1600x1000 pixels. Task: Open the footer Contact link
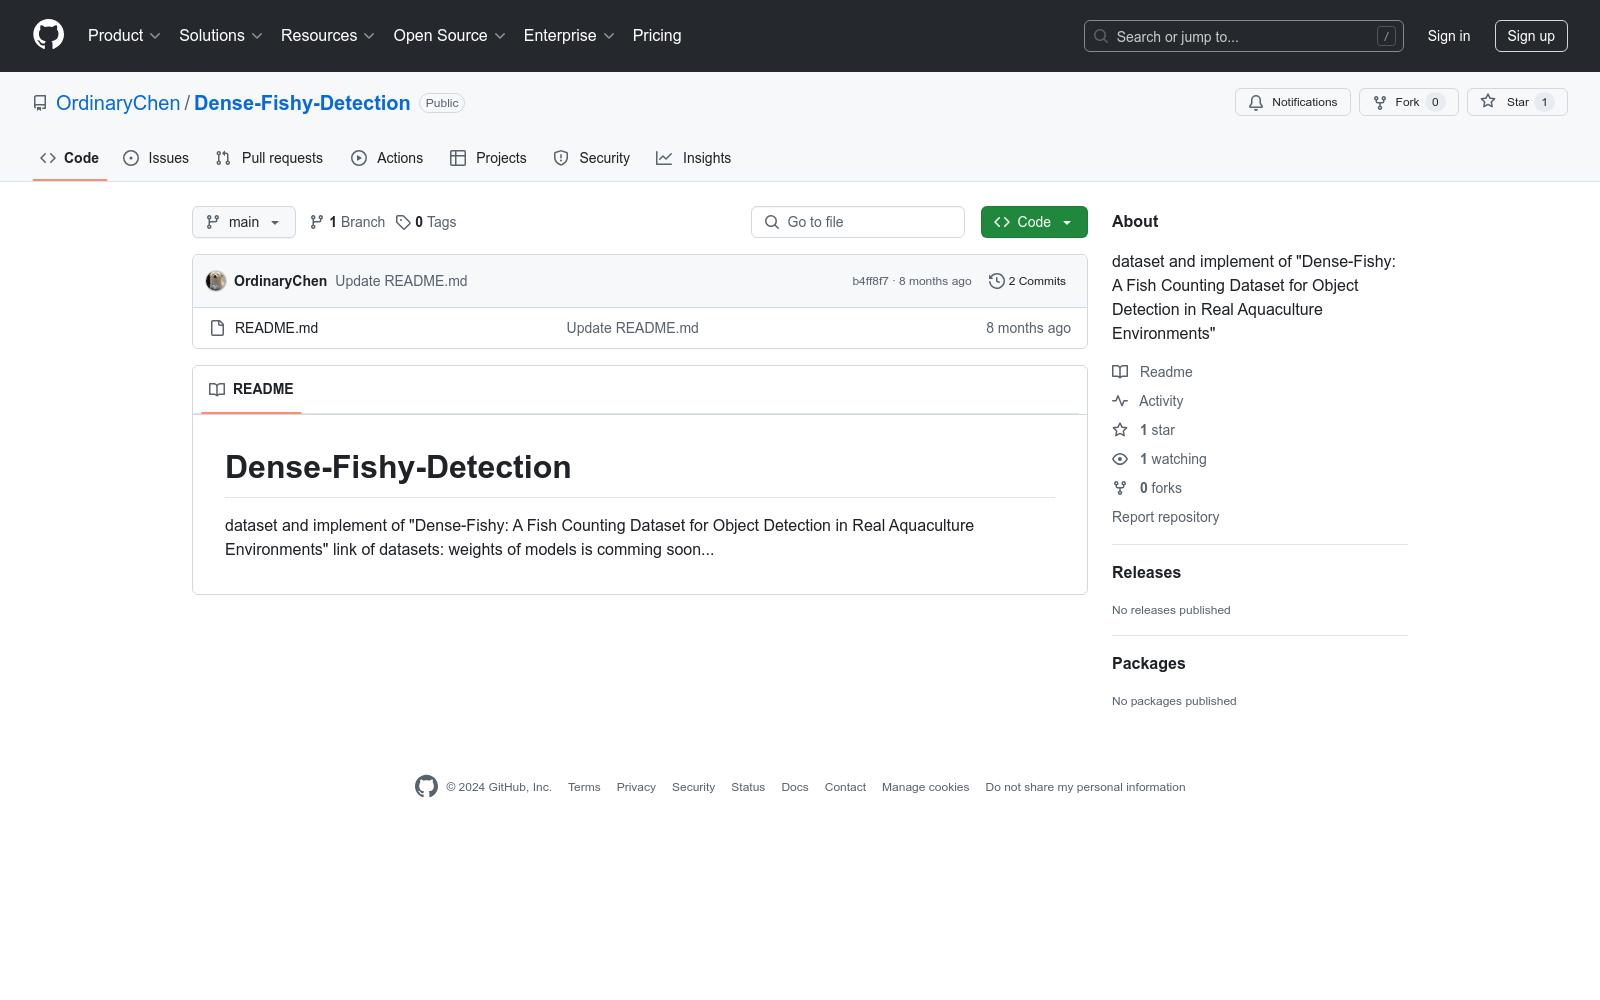click(x=845, y=787)
